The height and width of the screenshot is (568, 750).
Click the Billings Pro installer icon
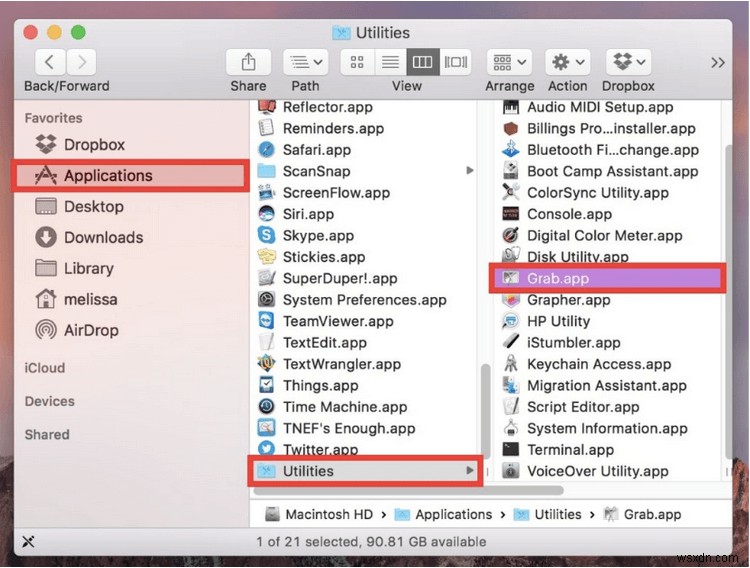tap(510, 128)
